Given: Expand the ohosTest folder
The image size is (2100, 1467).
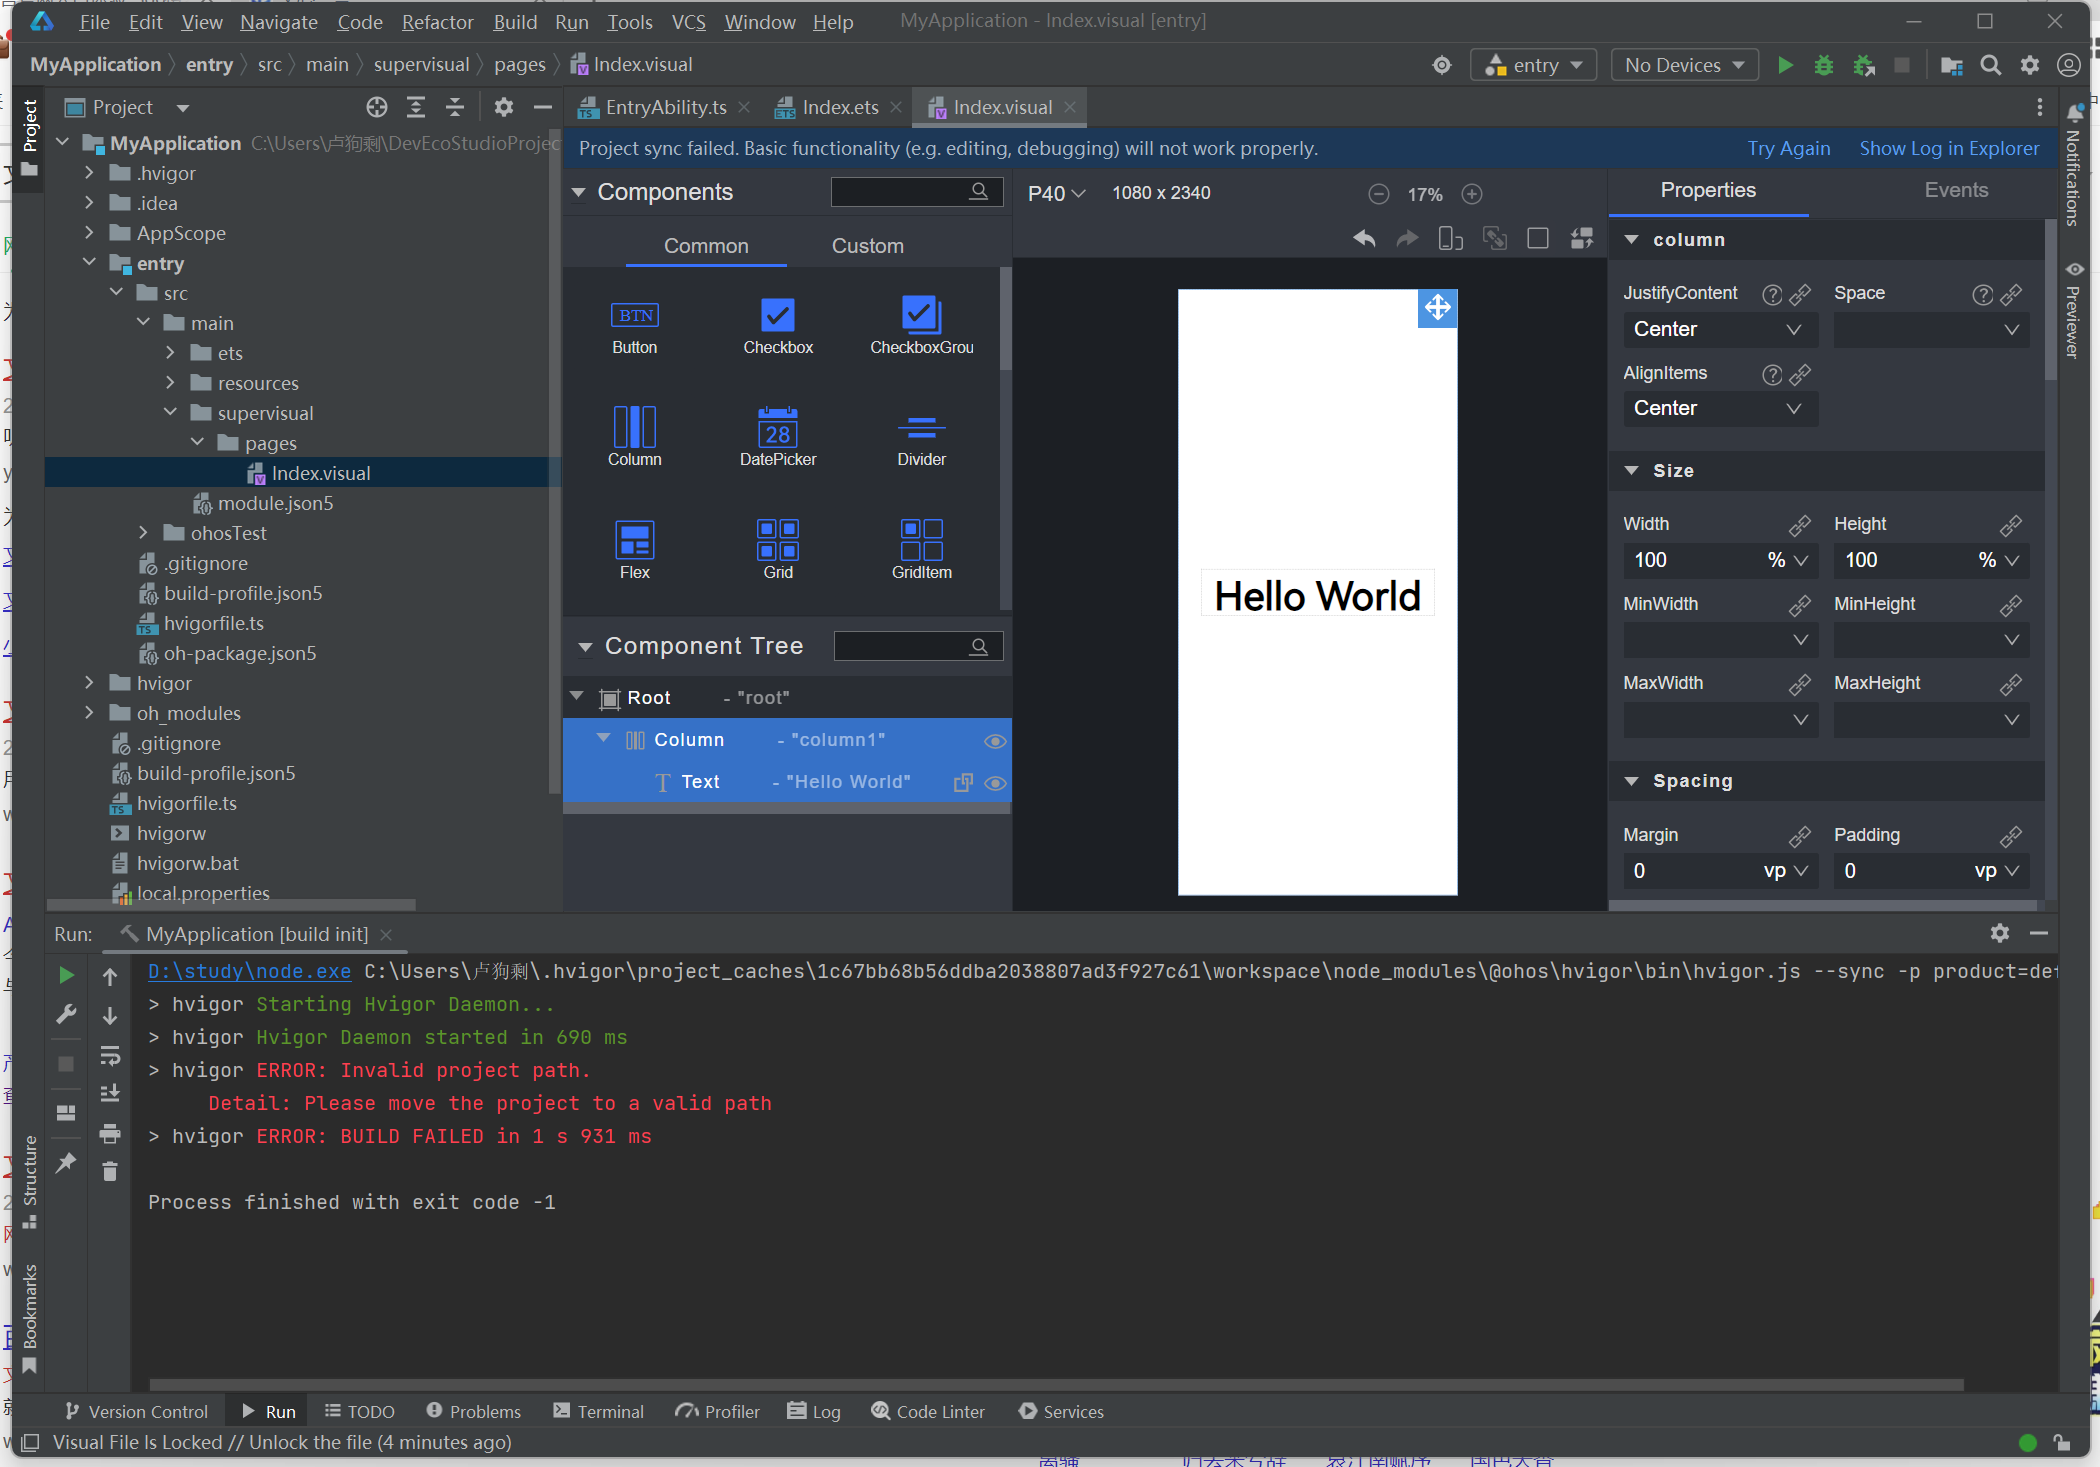Looking at the screenshot, I should click(143, 533).
